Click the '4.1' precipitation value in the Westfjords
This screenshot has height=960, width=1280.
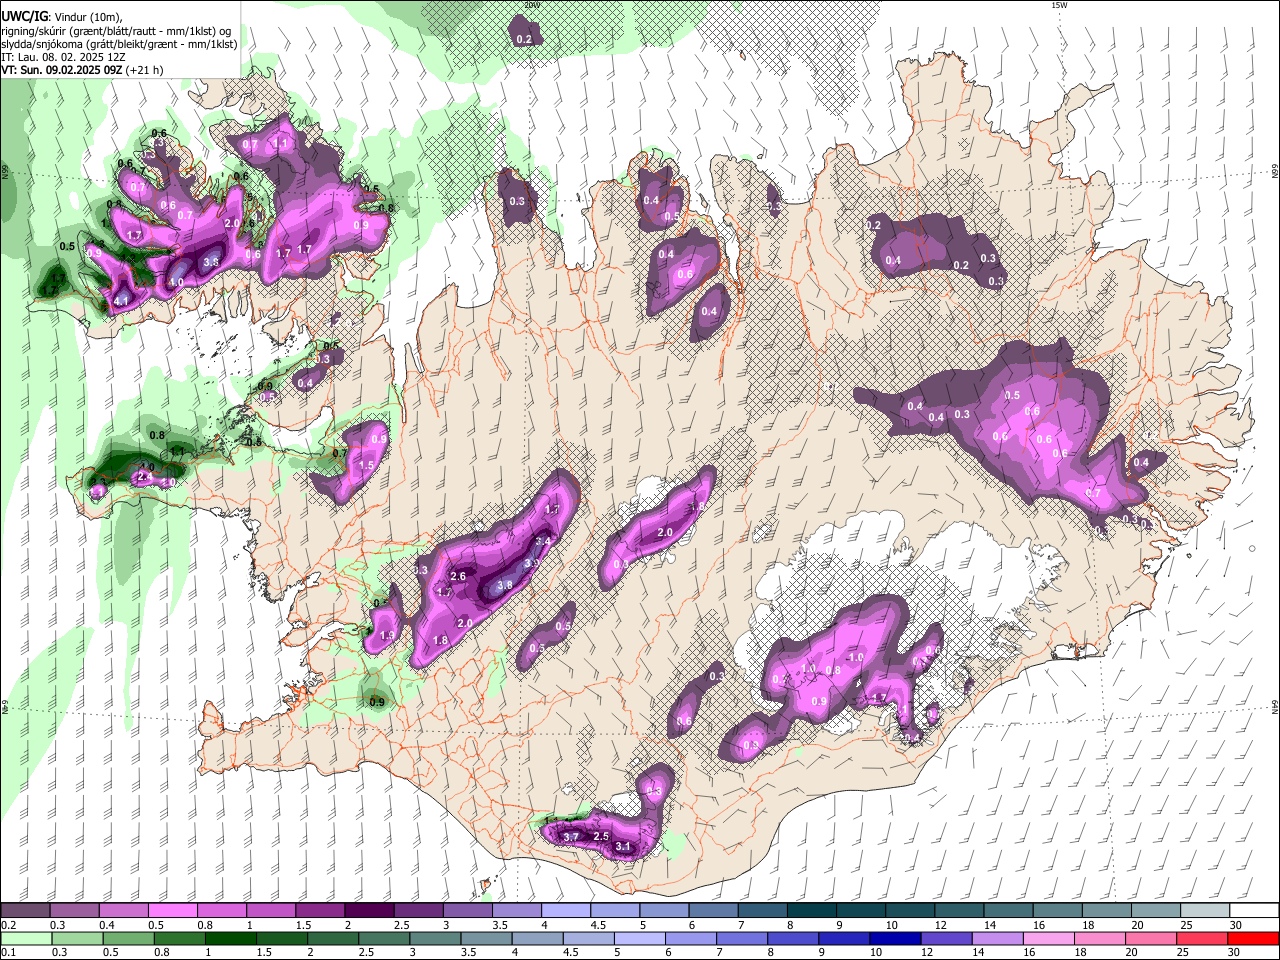(x=122, y=300)
